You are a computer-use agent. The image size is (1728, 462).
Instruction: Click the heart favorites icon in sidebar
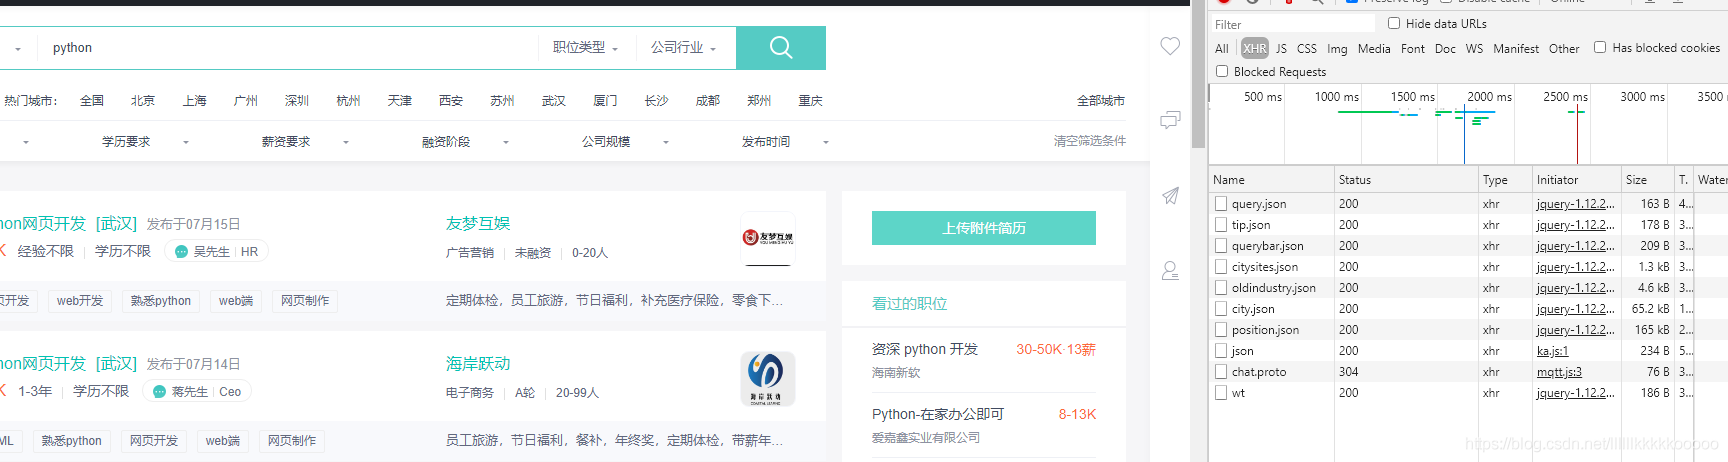[1170, 46]
